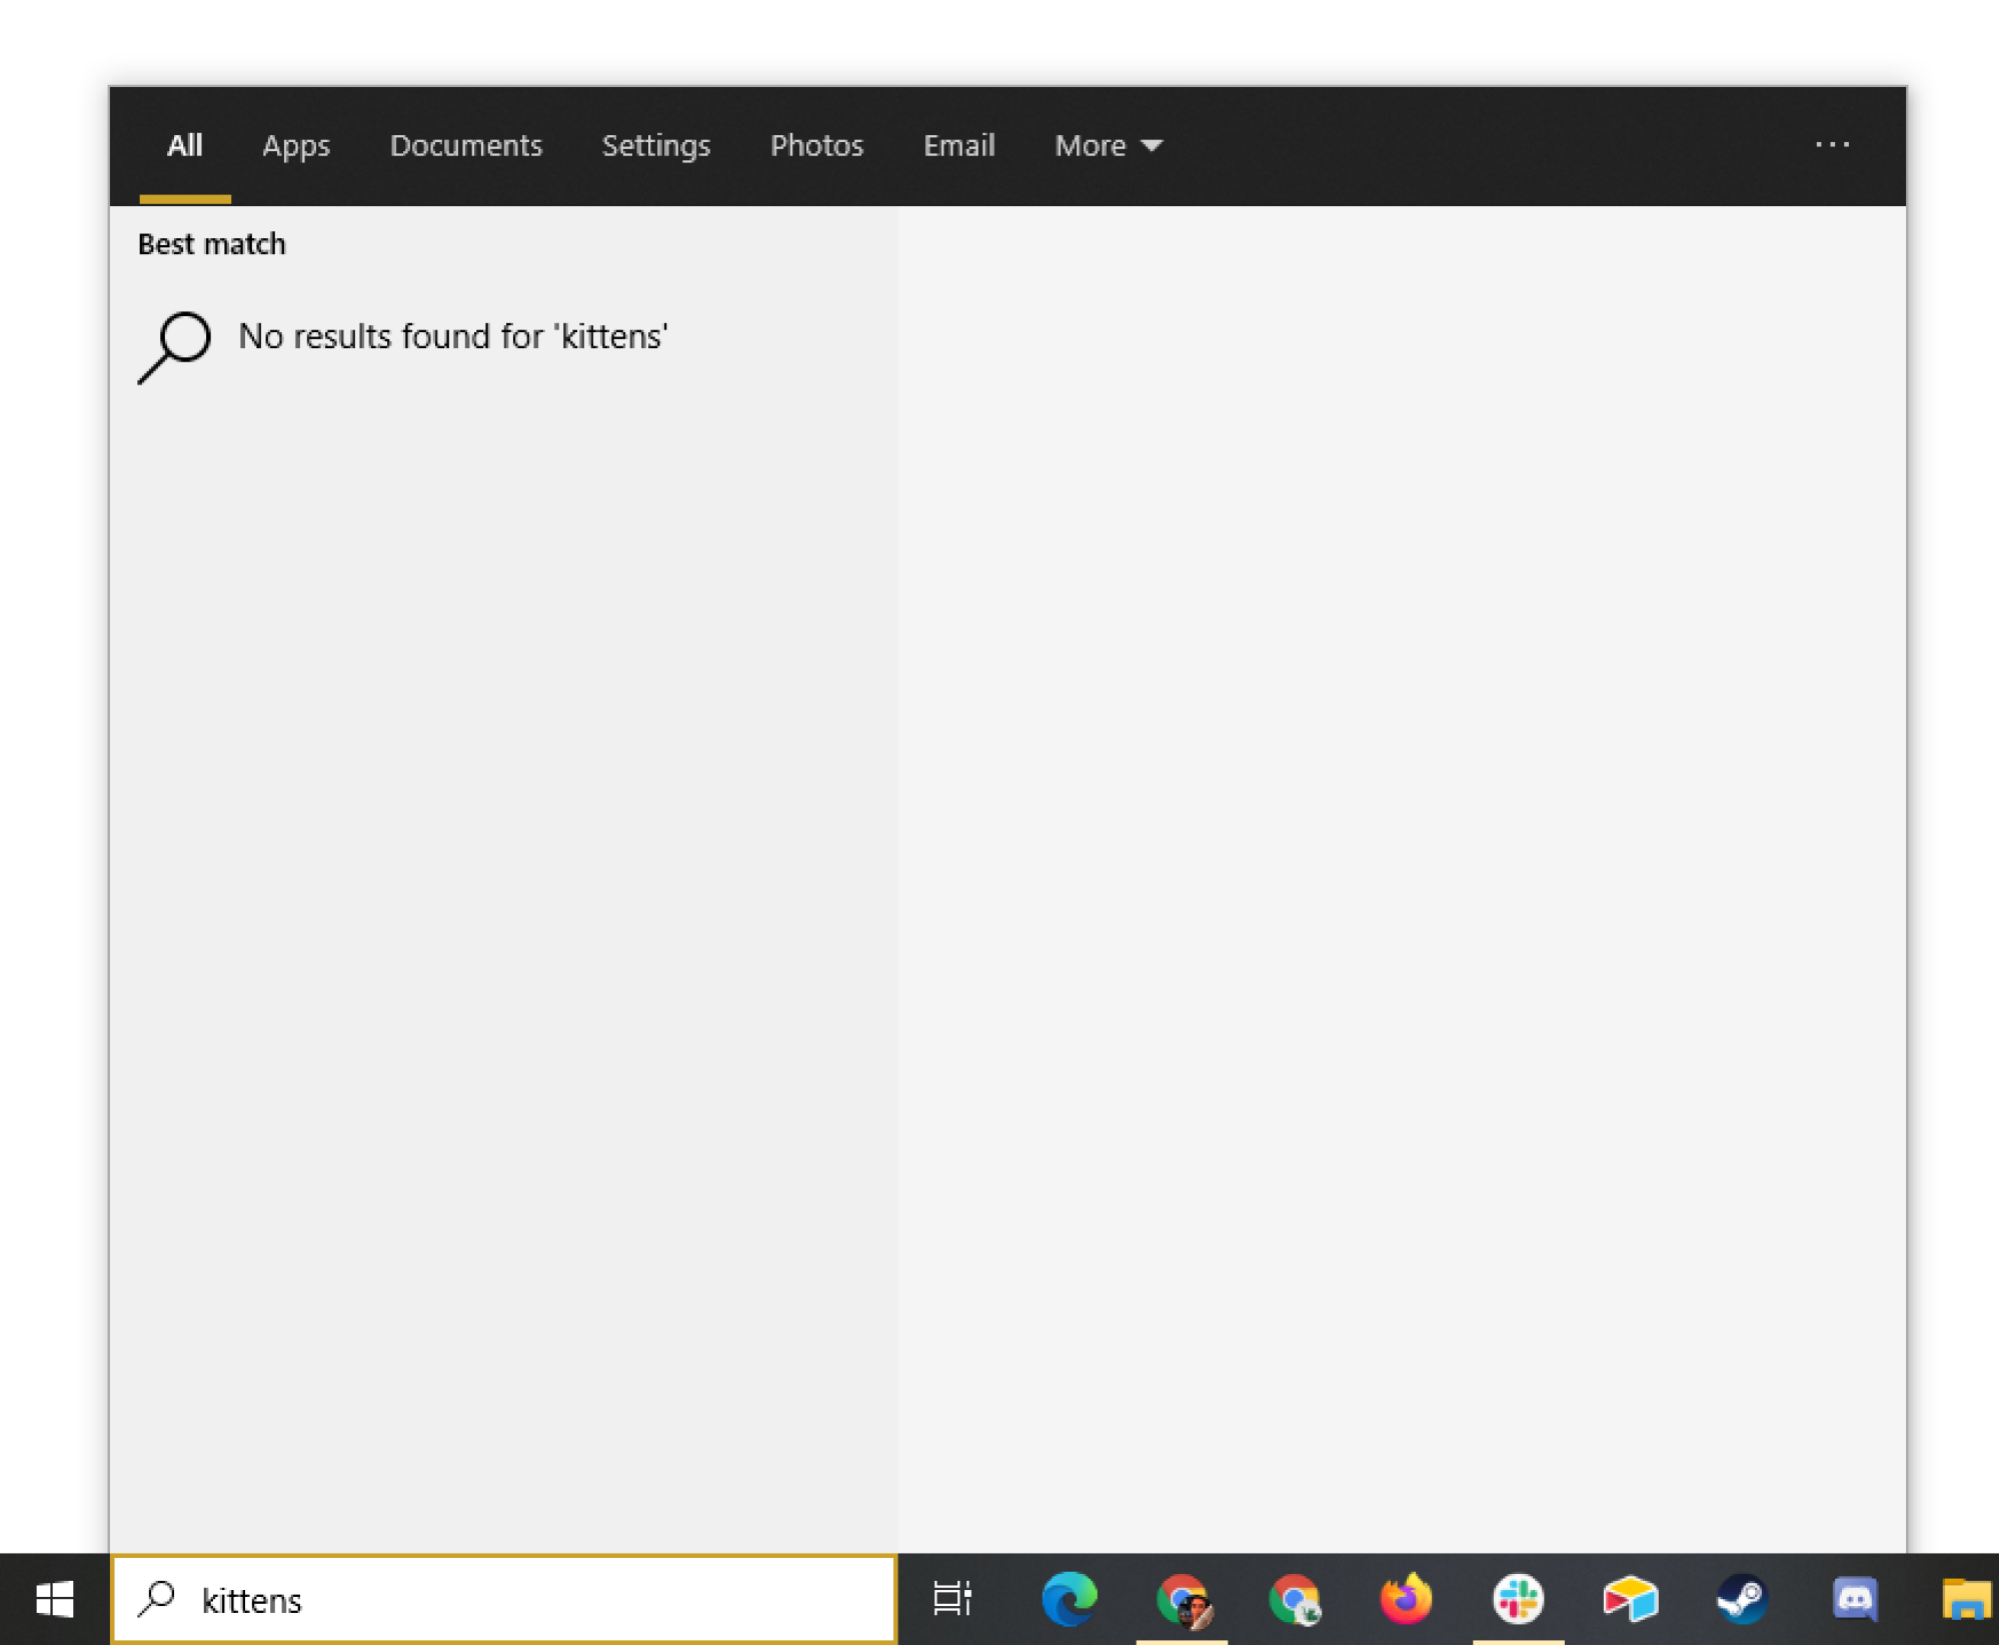This screenshot has width=1999, height=1645.
Task: Click the Windows Start button
Action: tap(55, 1599)
